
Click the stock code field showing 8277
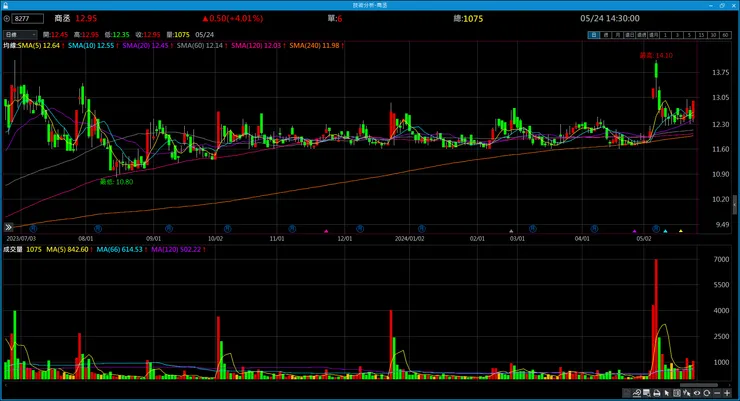point(27,19)
